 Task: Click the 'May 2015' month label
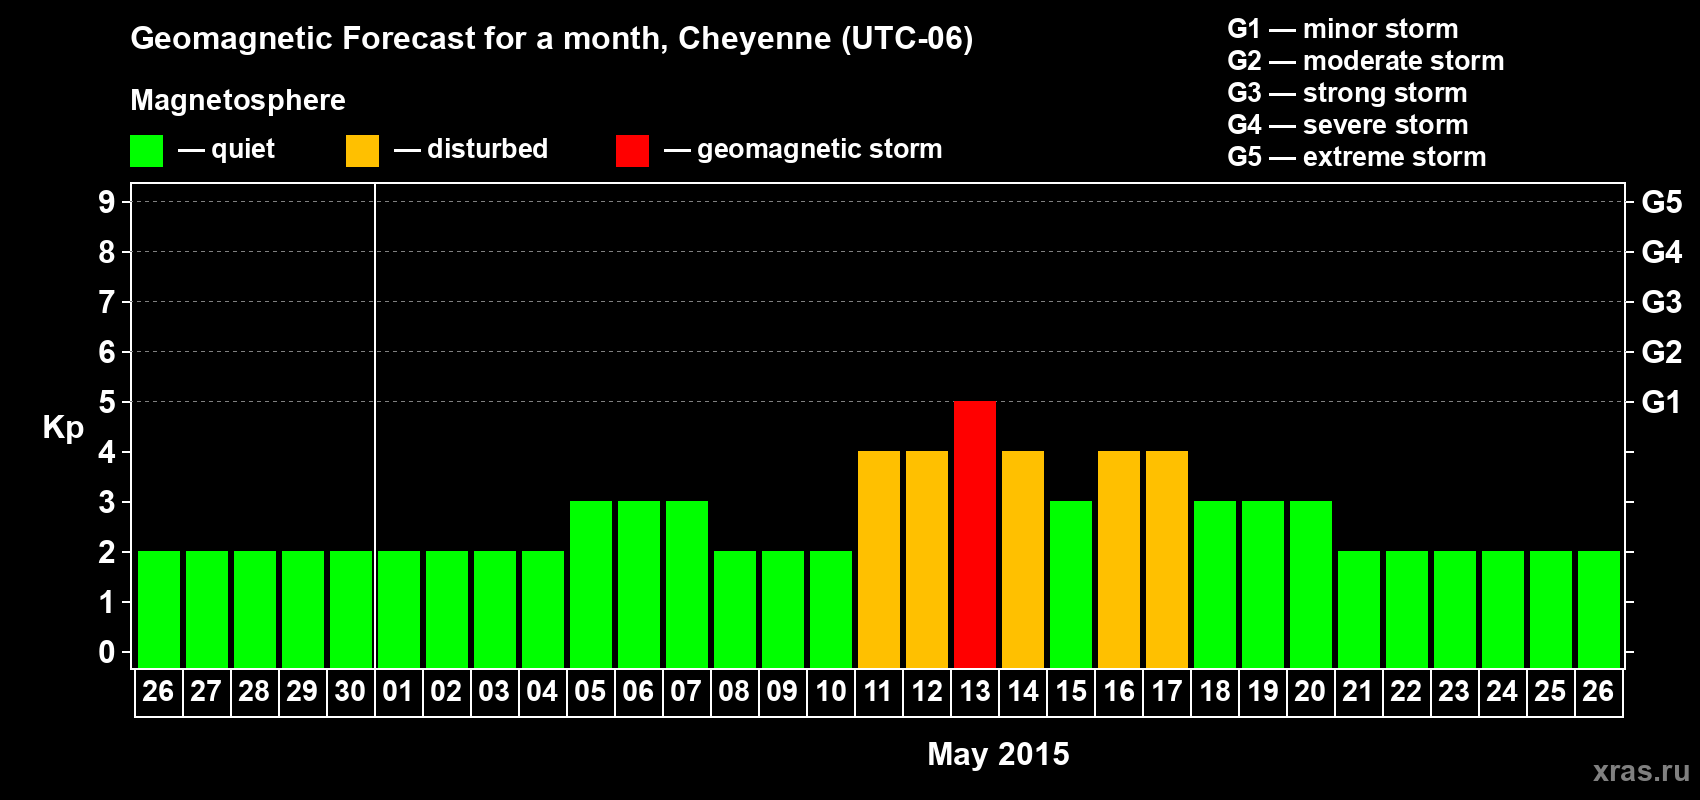[998, 754]
